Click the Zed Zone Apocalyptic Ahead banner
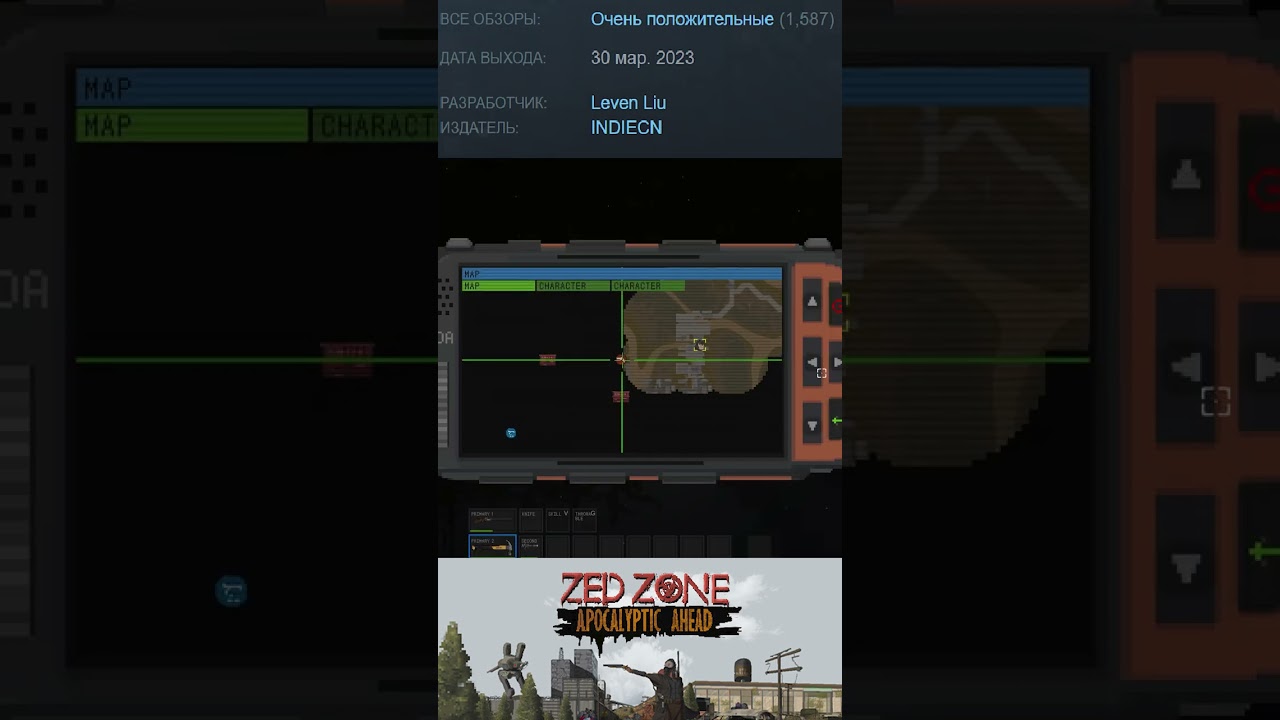 tap(640, 639)
